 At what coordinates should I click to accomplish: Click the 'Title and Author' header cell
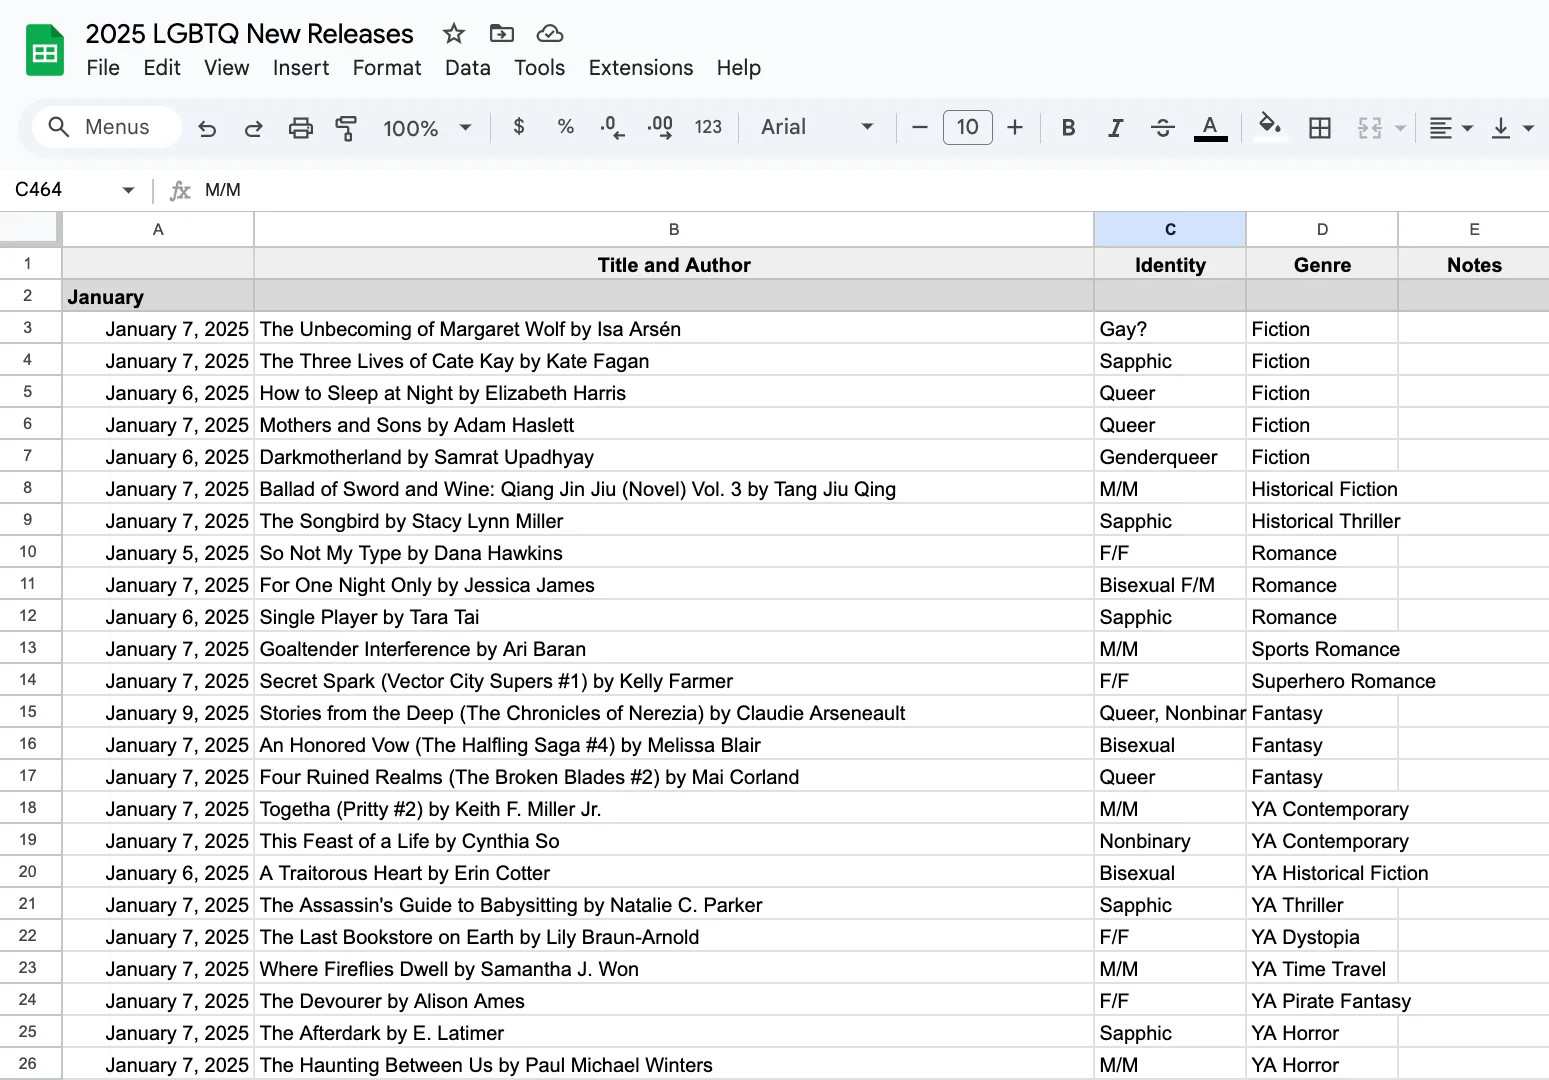coord(674,265)
